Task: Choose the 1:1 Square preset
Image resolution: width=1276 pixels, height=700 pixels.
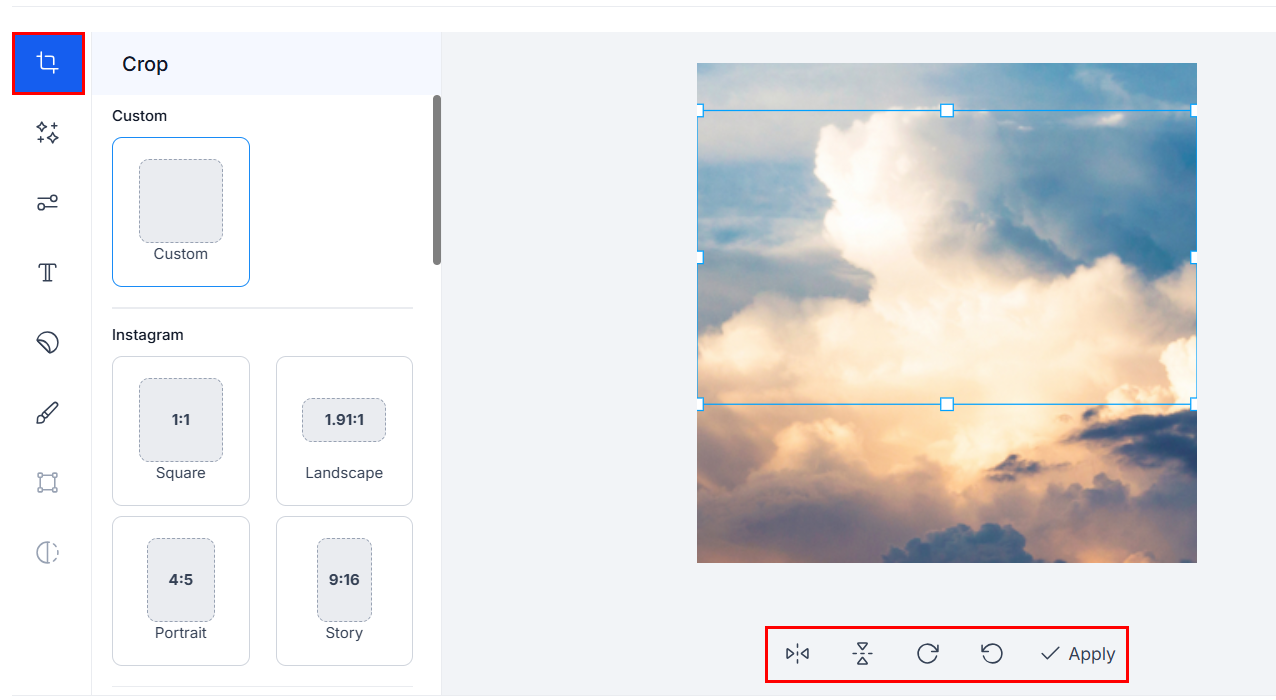Action: click(181, 431)
